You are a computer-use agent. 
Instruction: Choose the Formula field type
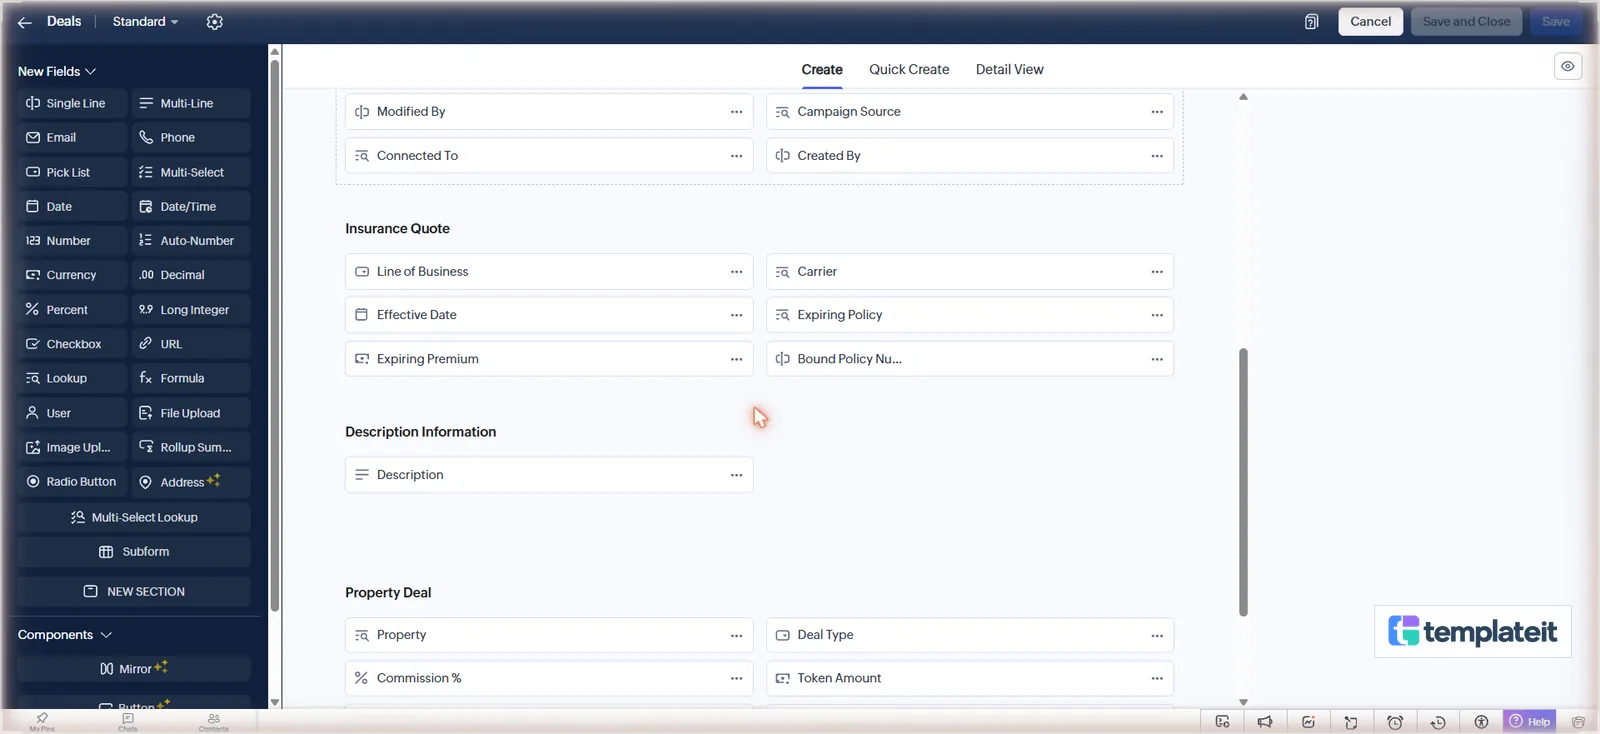[x=191, y=378]
